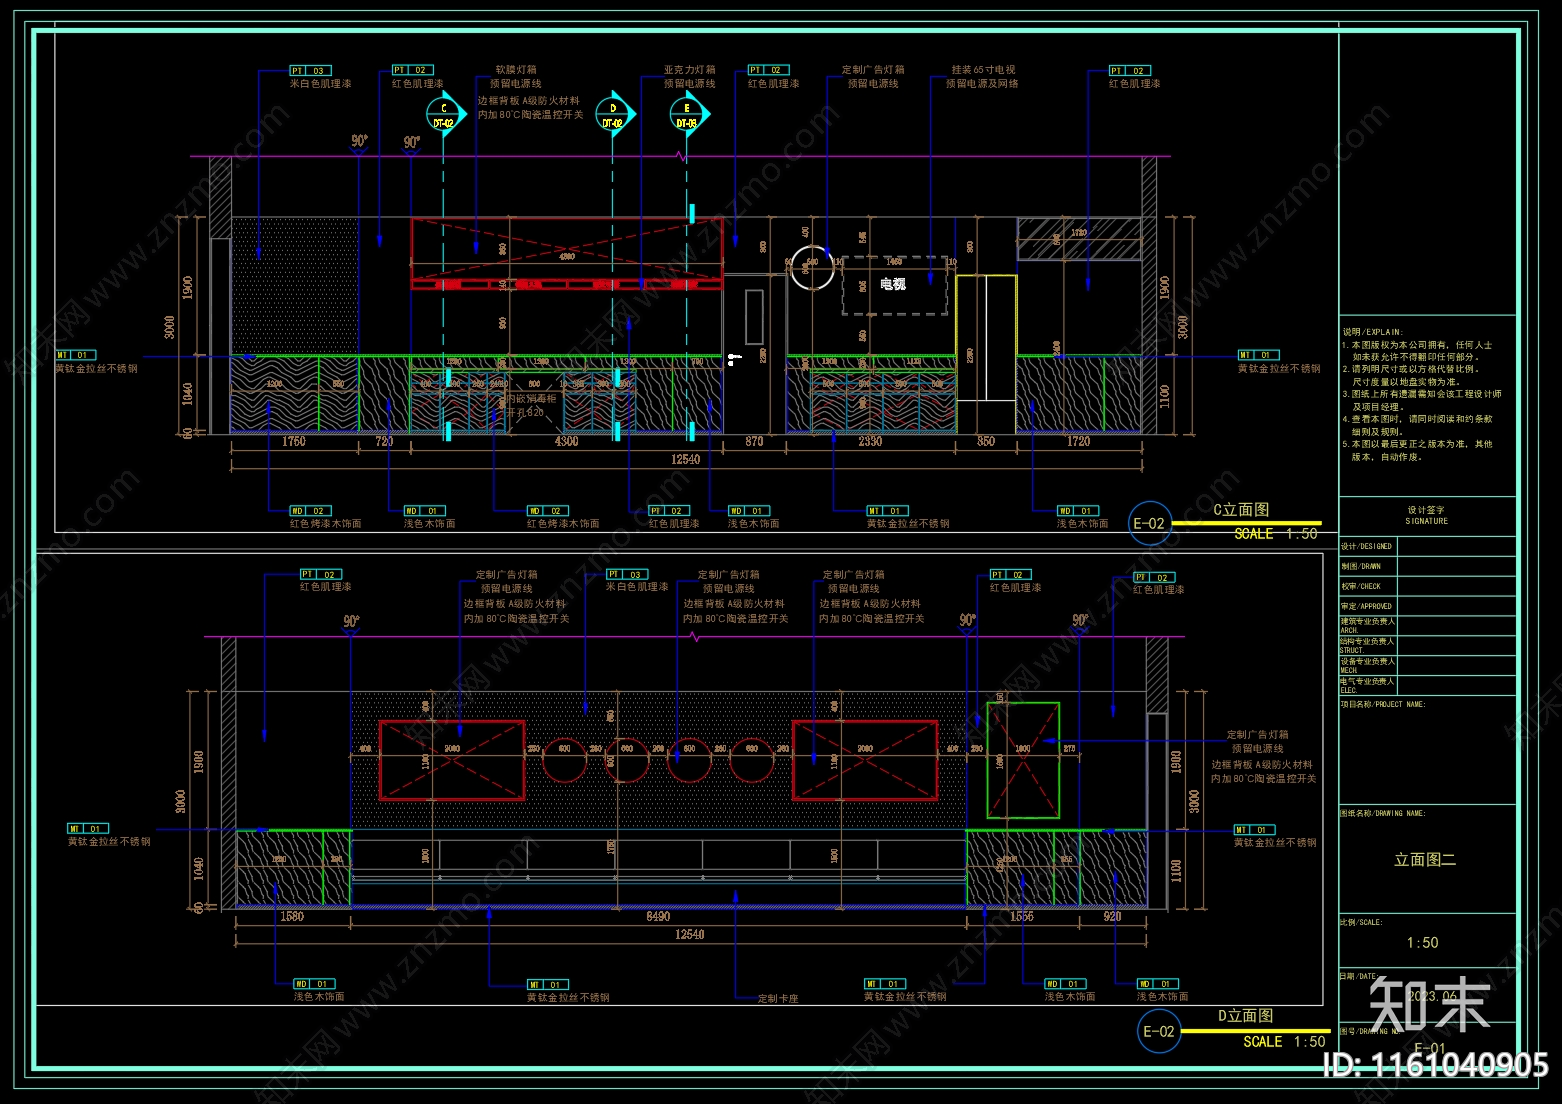Select the 4300 bottom dimension in C elevation

pyautogui.click(x=566, y=441)
